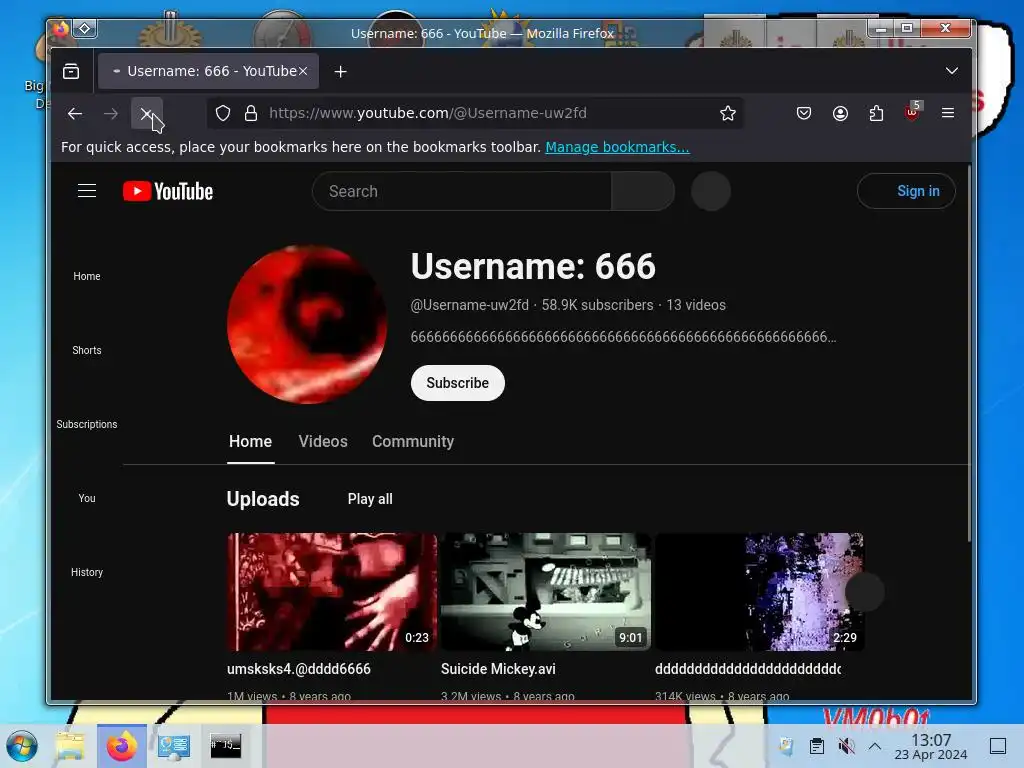Open the Firefox hamburger application menu
This screenshot has height=768, width=1024.
(x=948, y=113)
